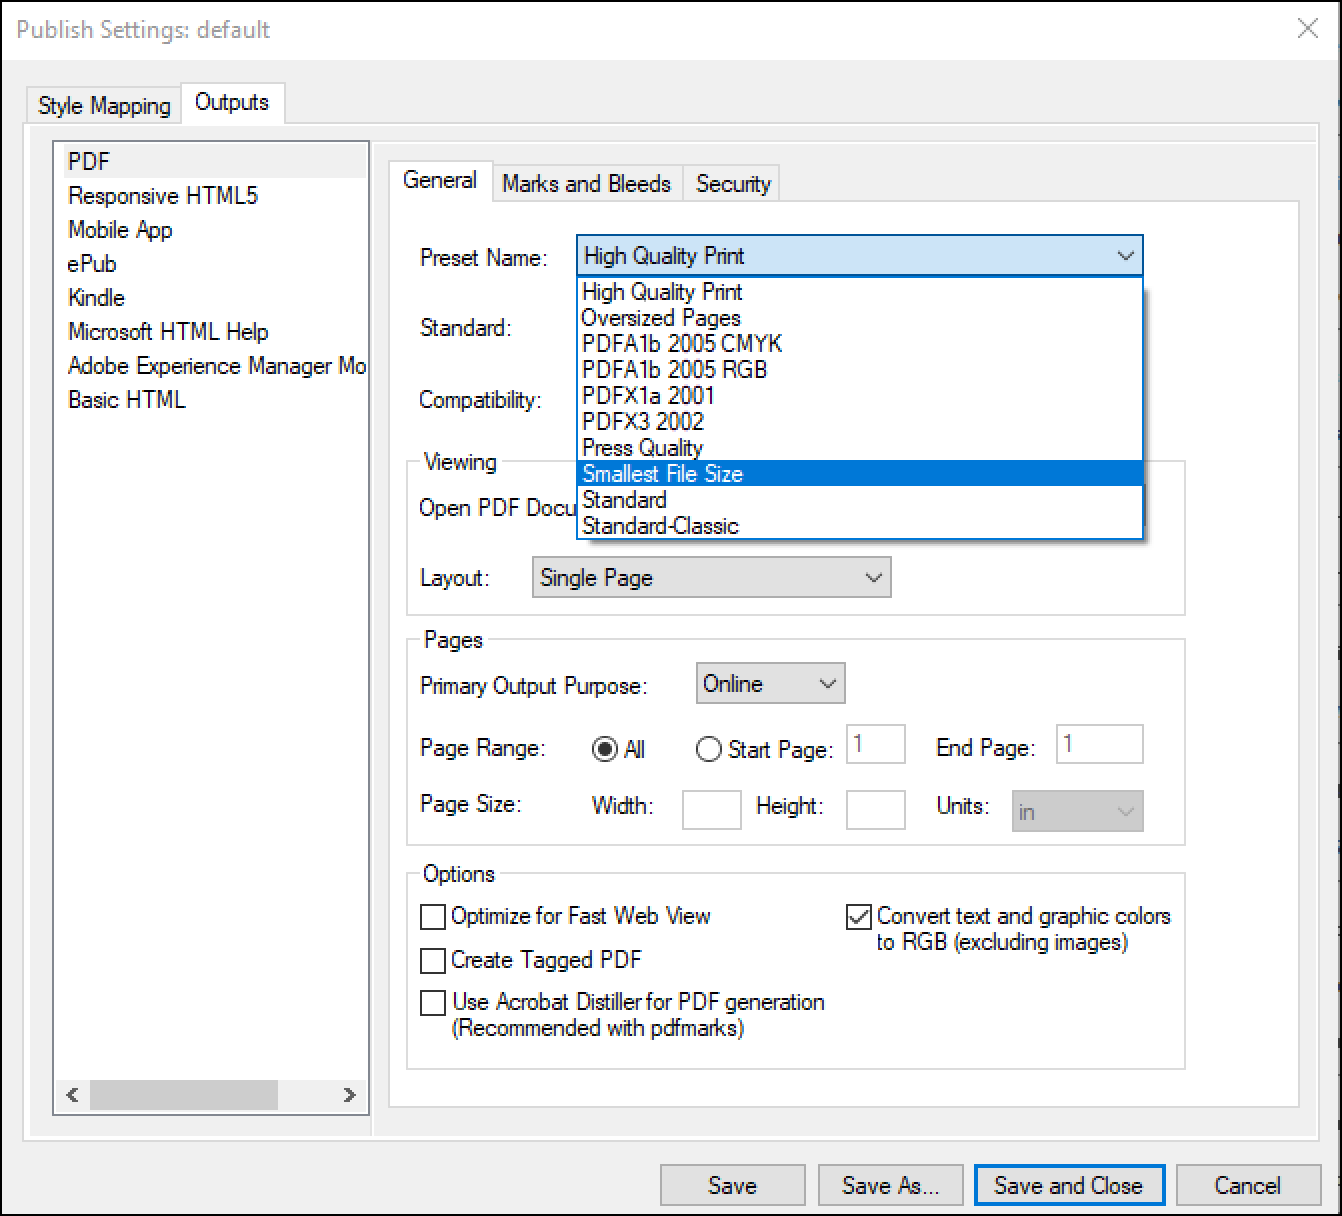Switch to the Style Mapping tab
1342x1216 pixels.
tap(101, 105)
